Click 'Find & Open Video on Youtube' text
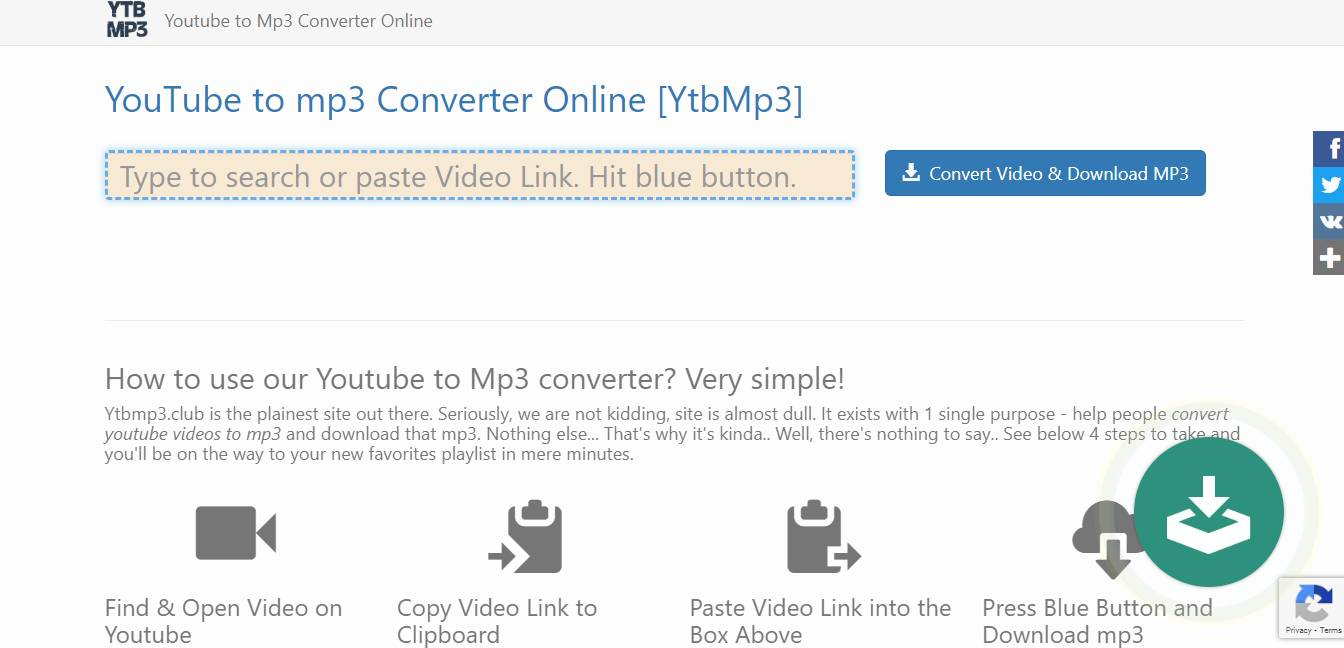1344x648 pixels. (223, 621)
